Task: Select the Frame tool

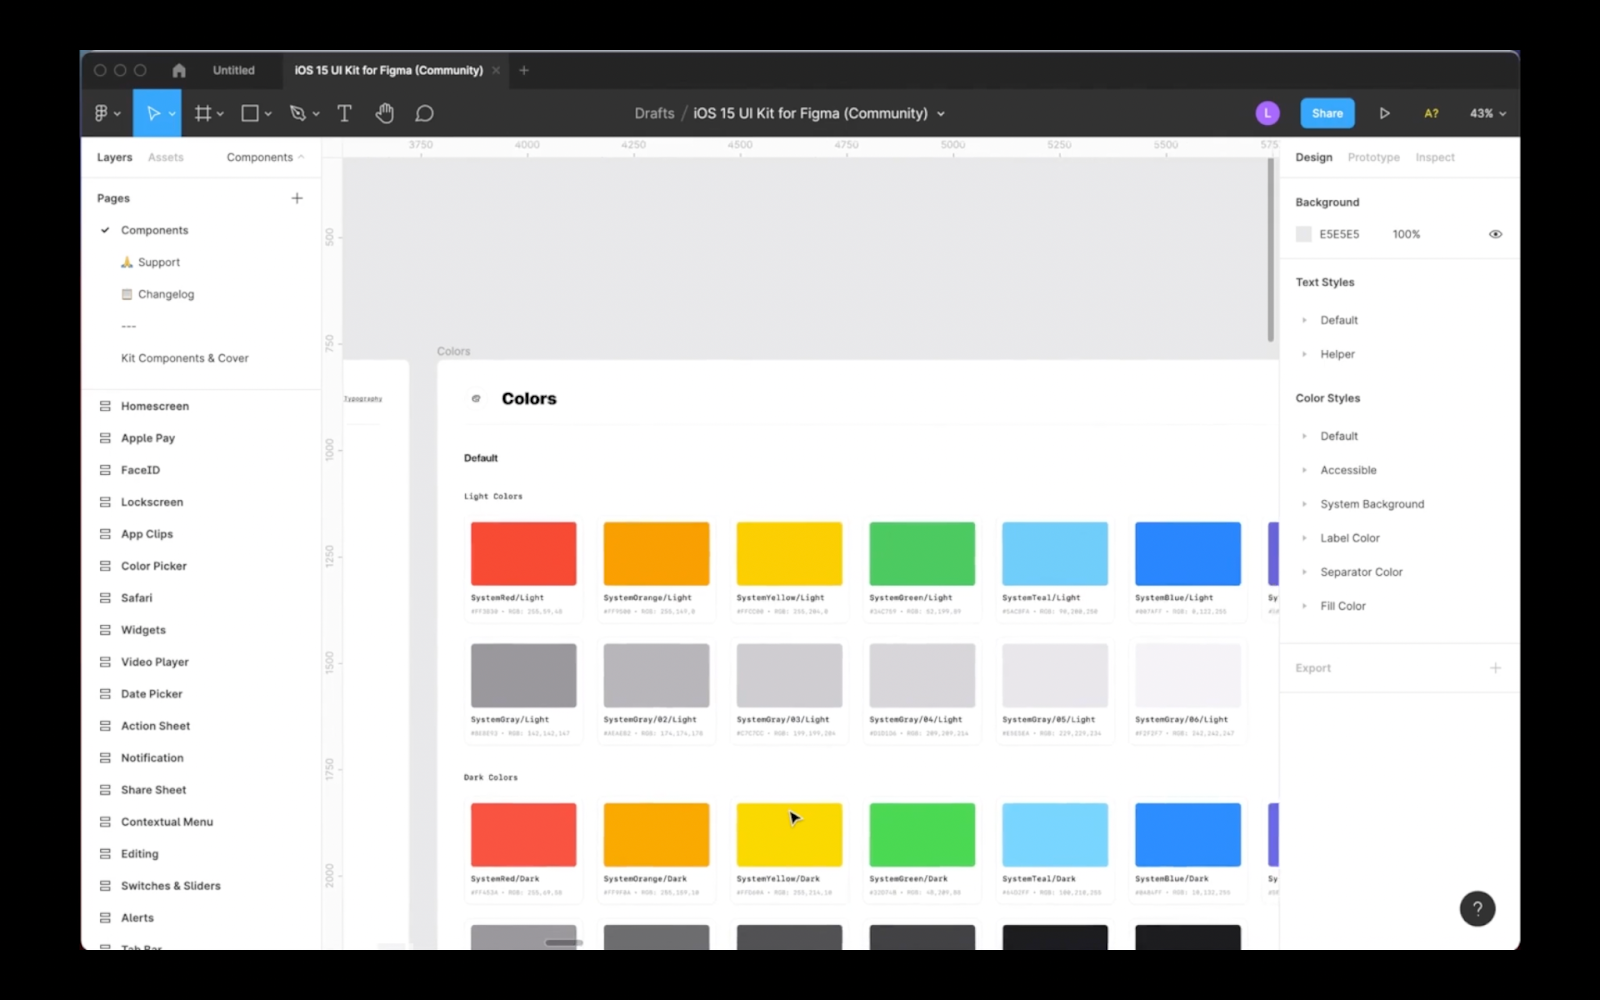Action: (203, 113)
